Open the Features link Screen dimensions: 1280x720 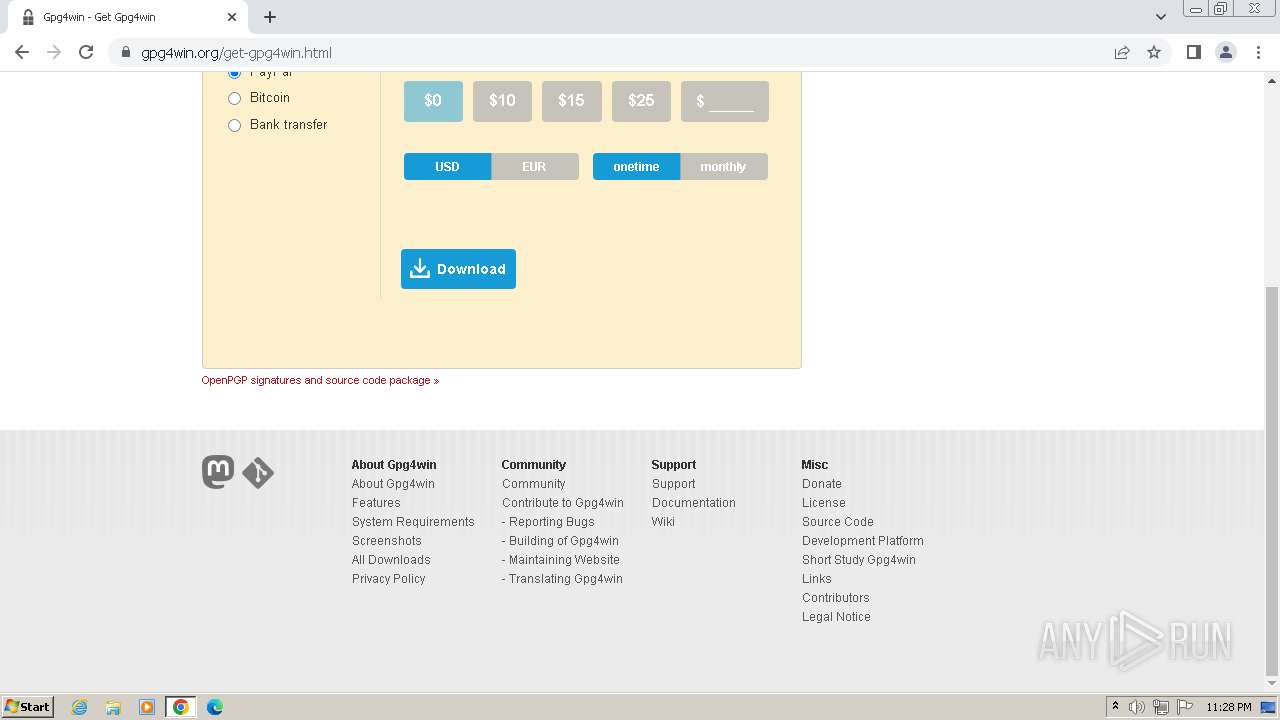tap(376, 503)
